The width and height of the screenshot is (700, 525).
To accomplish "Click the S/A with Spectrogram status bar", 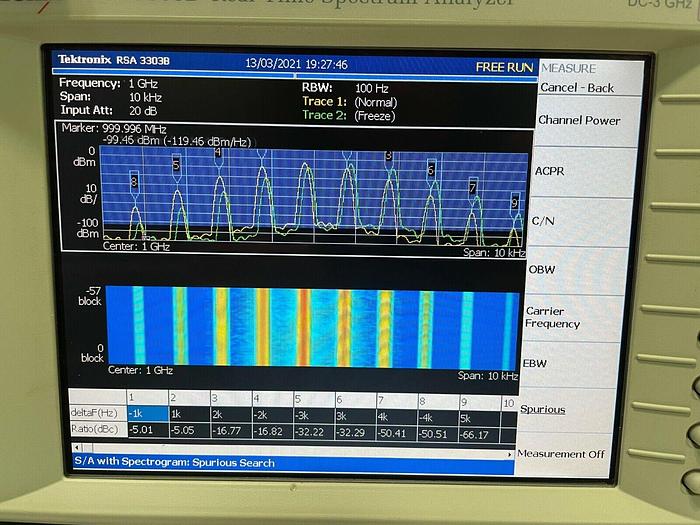I will click(x=293, y=464).
